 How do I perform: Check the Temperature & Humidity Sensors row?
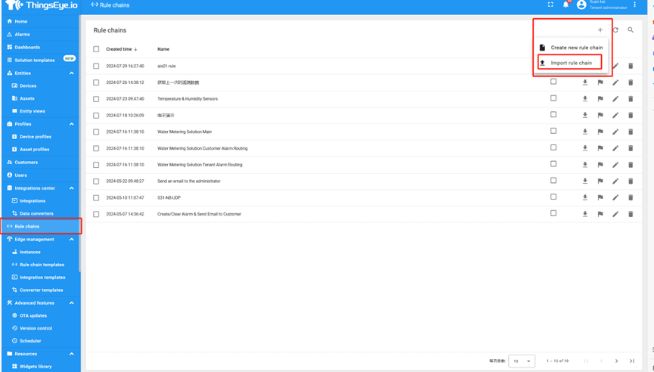coord(96,99)
